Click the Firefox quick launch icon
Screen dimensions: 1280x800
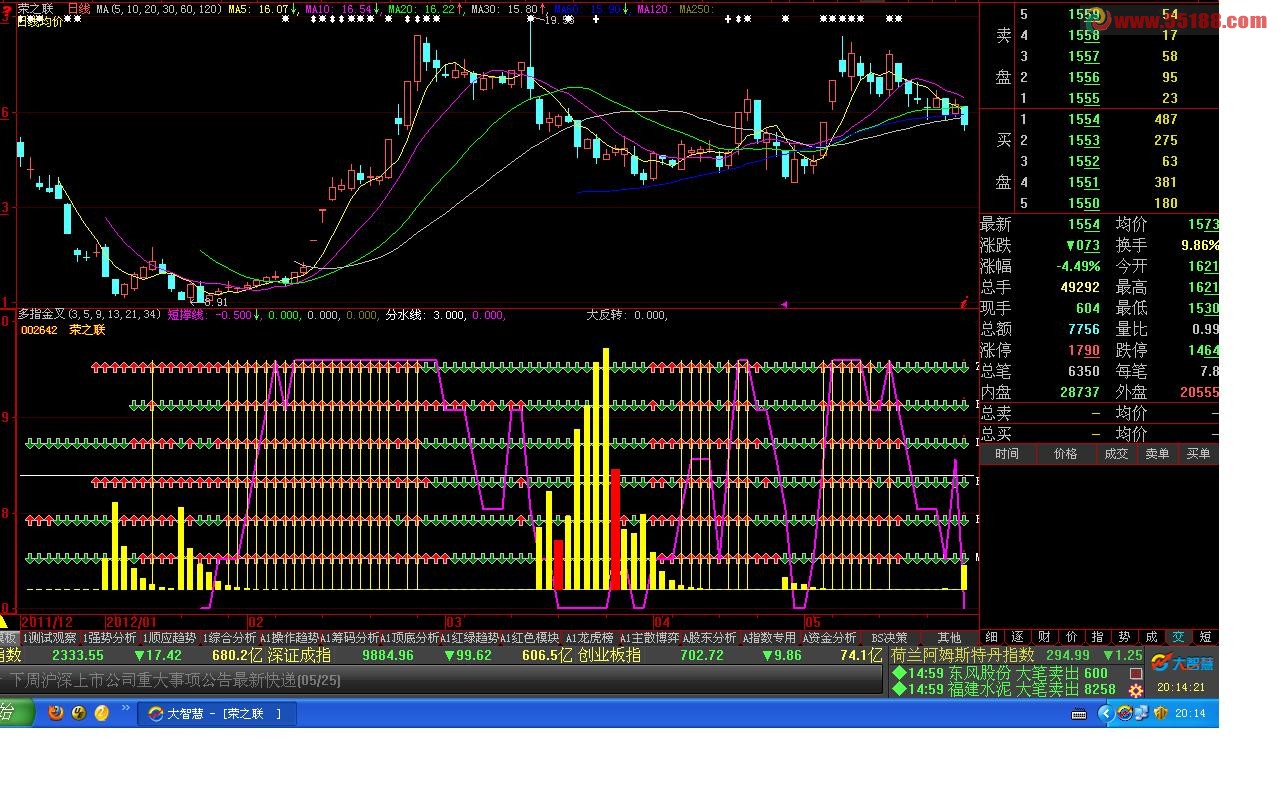(x=56, y=713)
